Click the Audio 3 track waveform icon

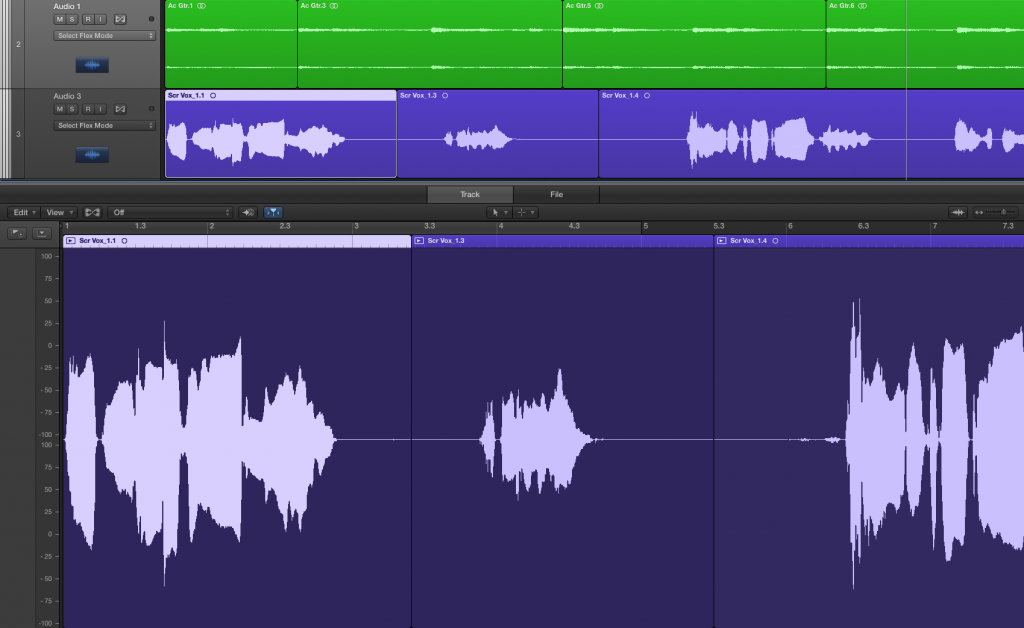click(92, 155)
